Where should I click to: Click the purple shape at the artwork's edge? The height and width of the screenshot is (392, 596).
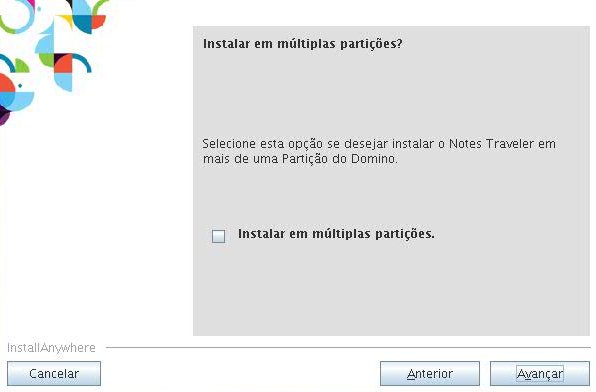pos(4,115)
